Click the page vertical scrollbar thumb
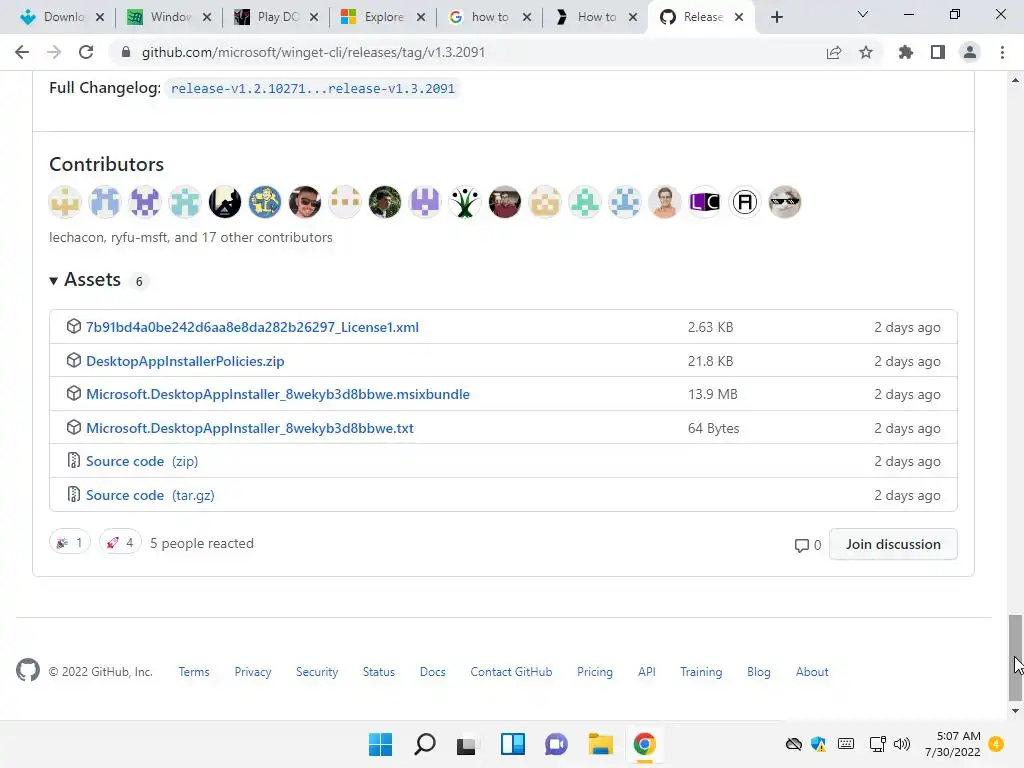Screen dimensions: 1024x768 point(1015,657)
